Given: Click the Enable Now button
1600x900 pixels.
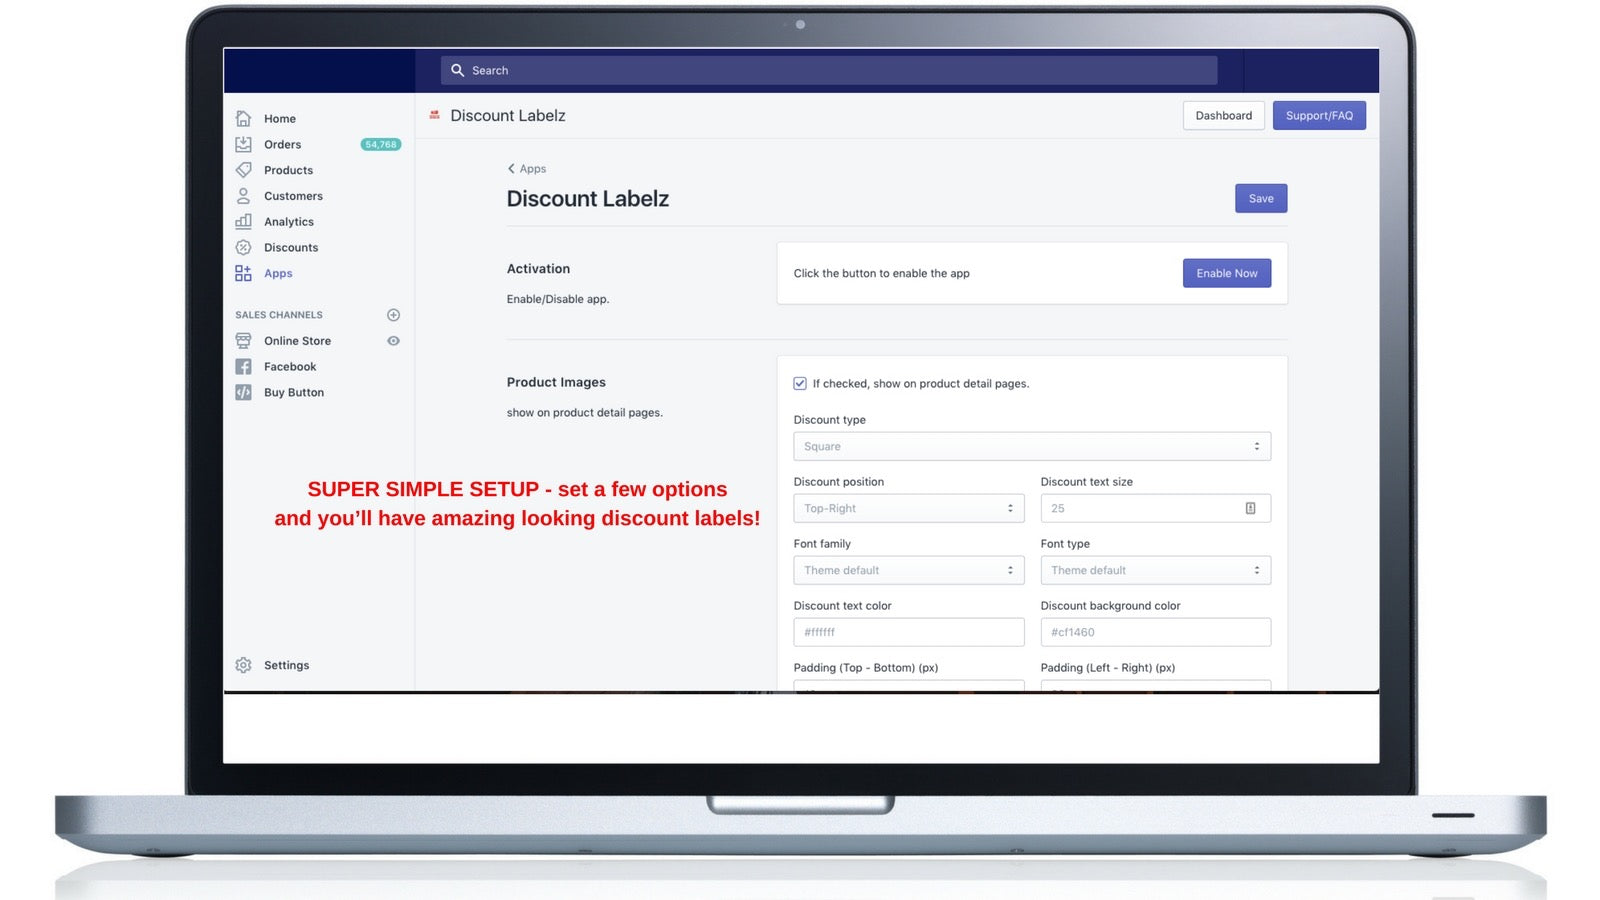Looking at the screenshot, I should [x=1227, y=273].
